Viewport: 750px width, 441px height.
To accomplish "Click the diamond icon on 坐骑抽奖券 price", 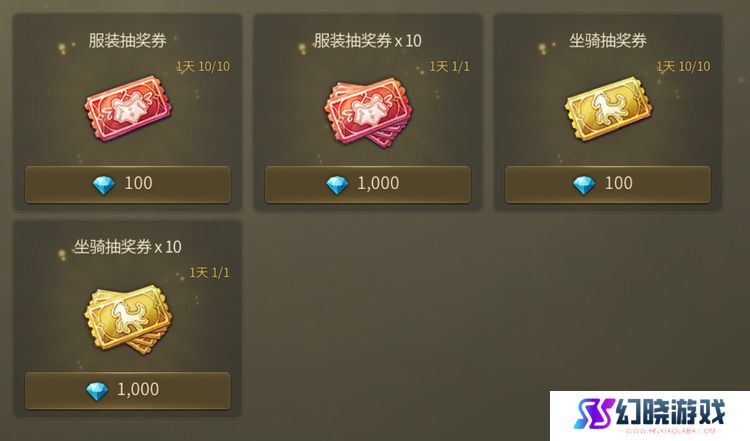I will [x=584, y=185].
